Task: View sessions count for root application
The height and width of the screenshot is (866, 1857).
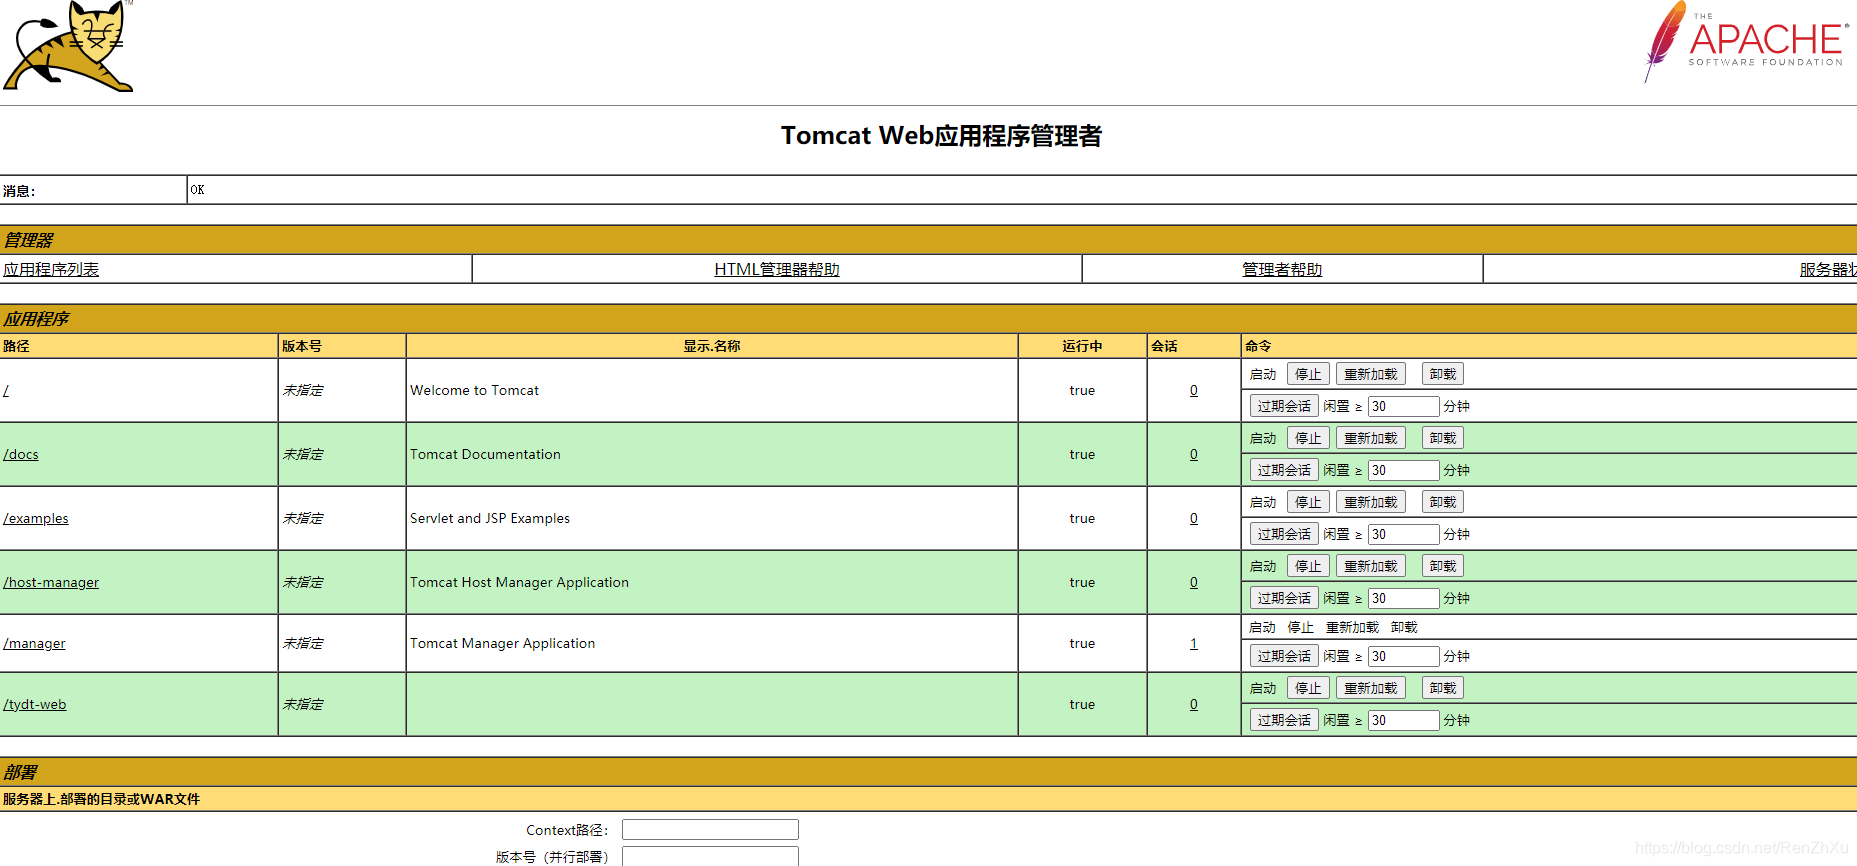Action: click(1193, 390)
